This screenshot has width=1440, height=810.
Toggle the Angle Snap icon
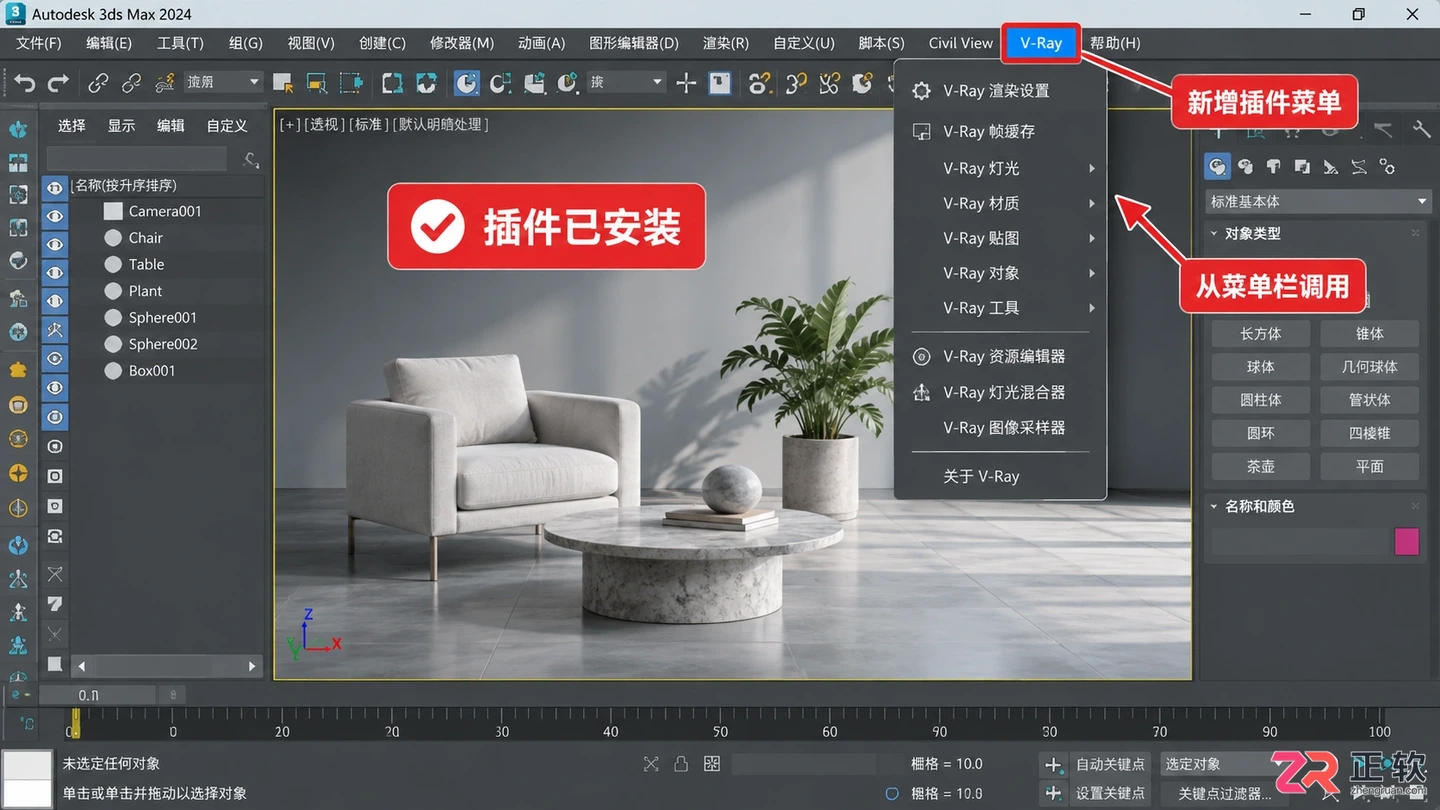pyautogui.click(x=796, y=83)
